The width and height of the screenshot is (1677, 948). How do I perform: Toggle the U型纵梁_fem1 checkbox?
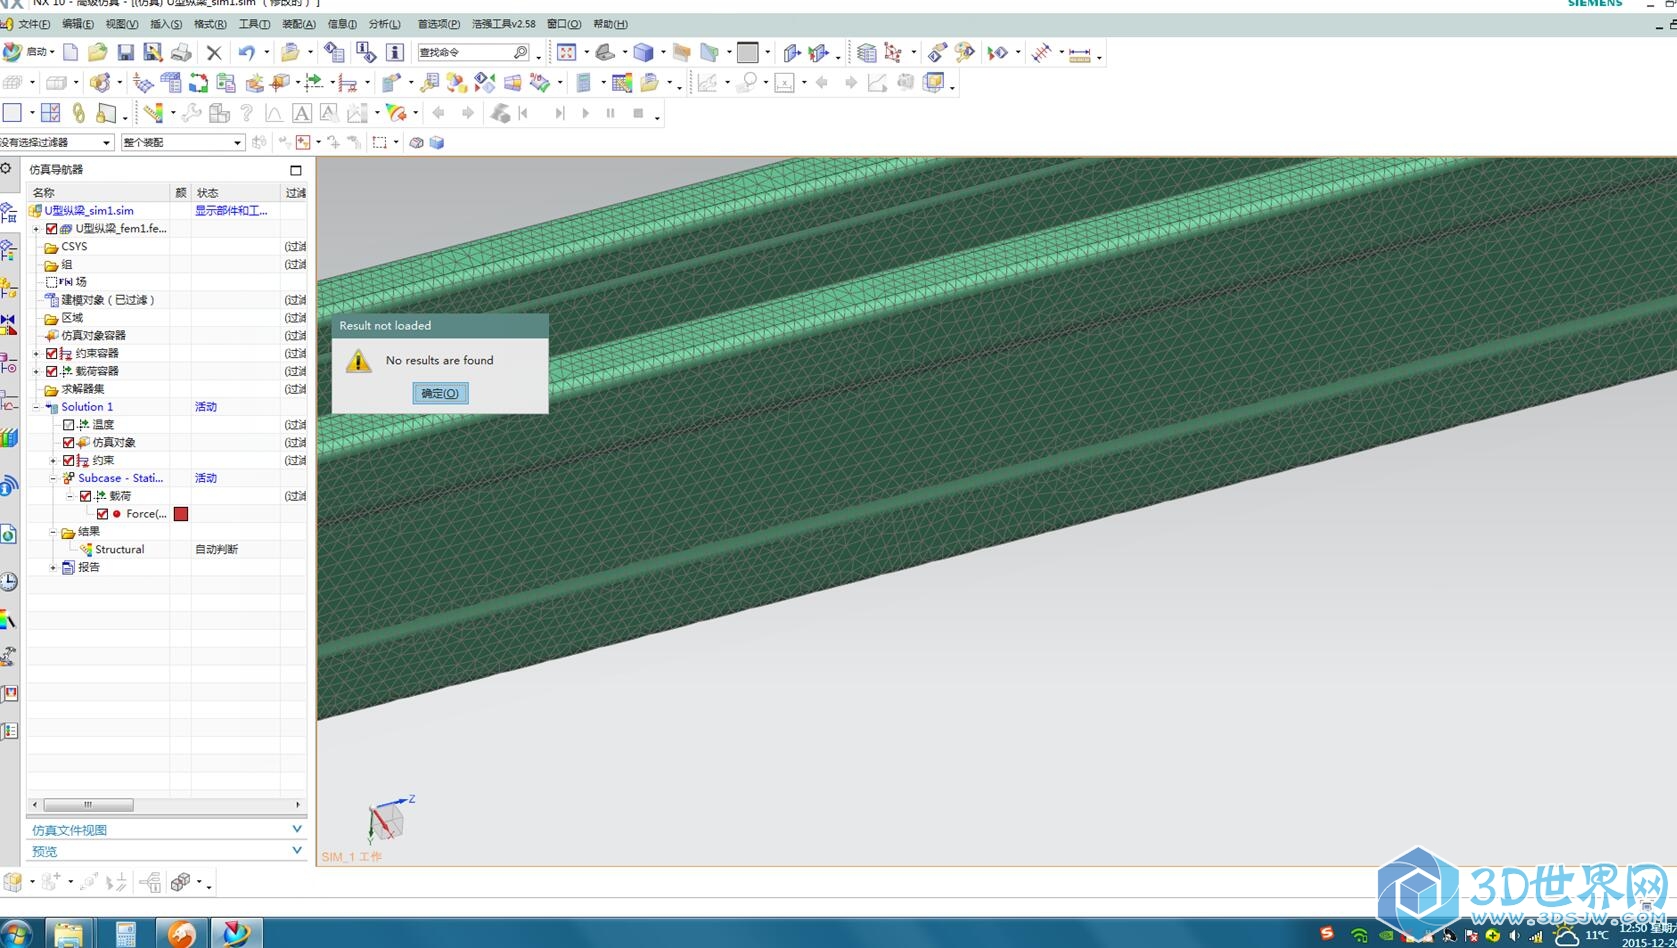click(52, 229)
